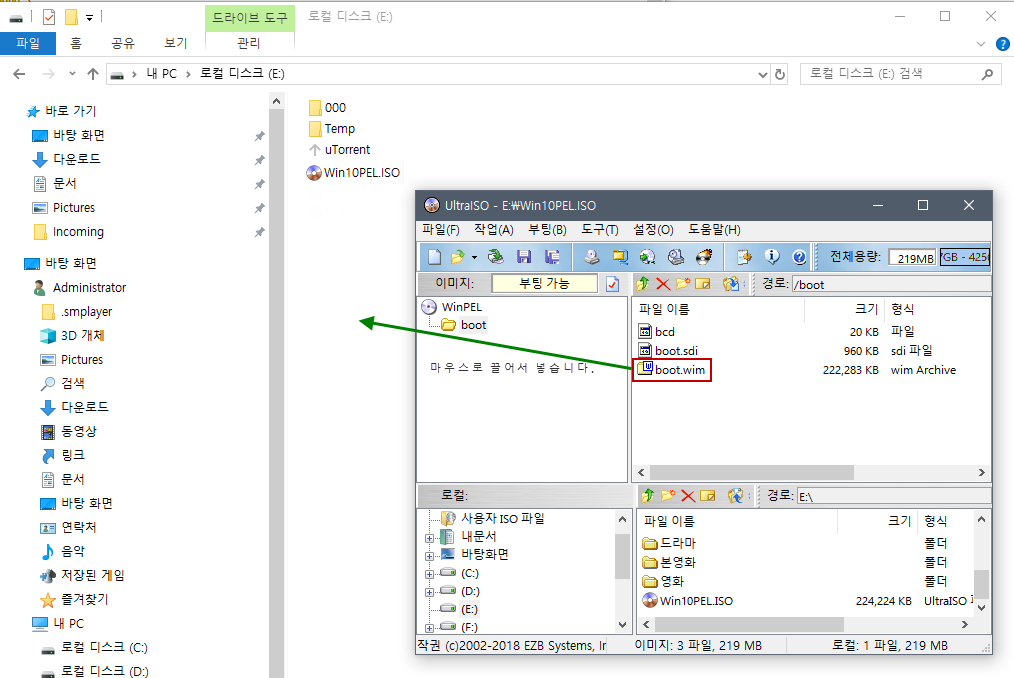The height and width of the screenshot is (678, 1014).
Task: Click the 파일 tab in Explorer ribbon
Action: [28, 43]
